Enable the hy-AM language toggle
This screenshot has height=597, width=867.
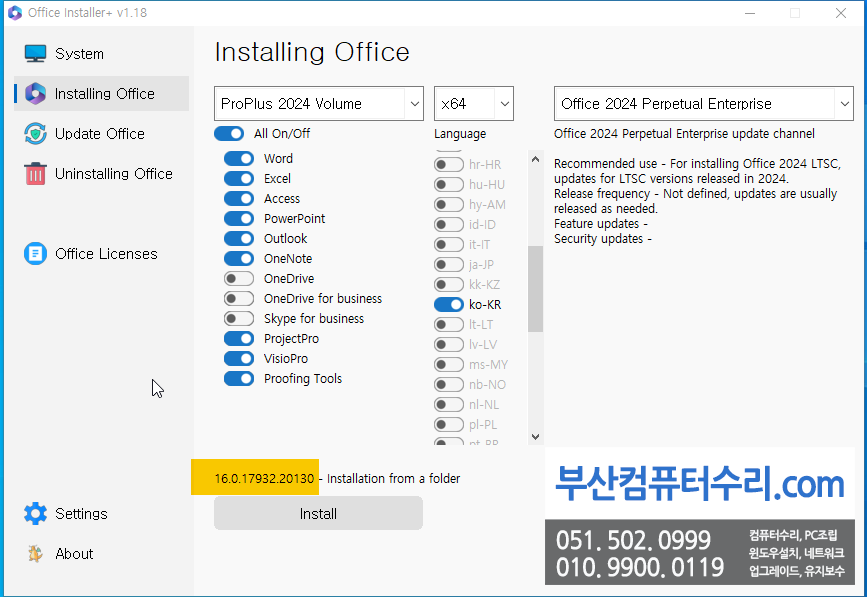[449, 205]
